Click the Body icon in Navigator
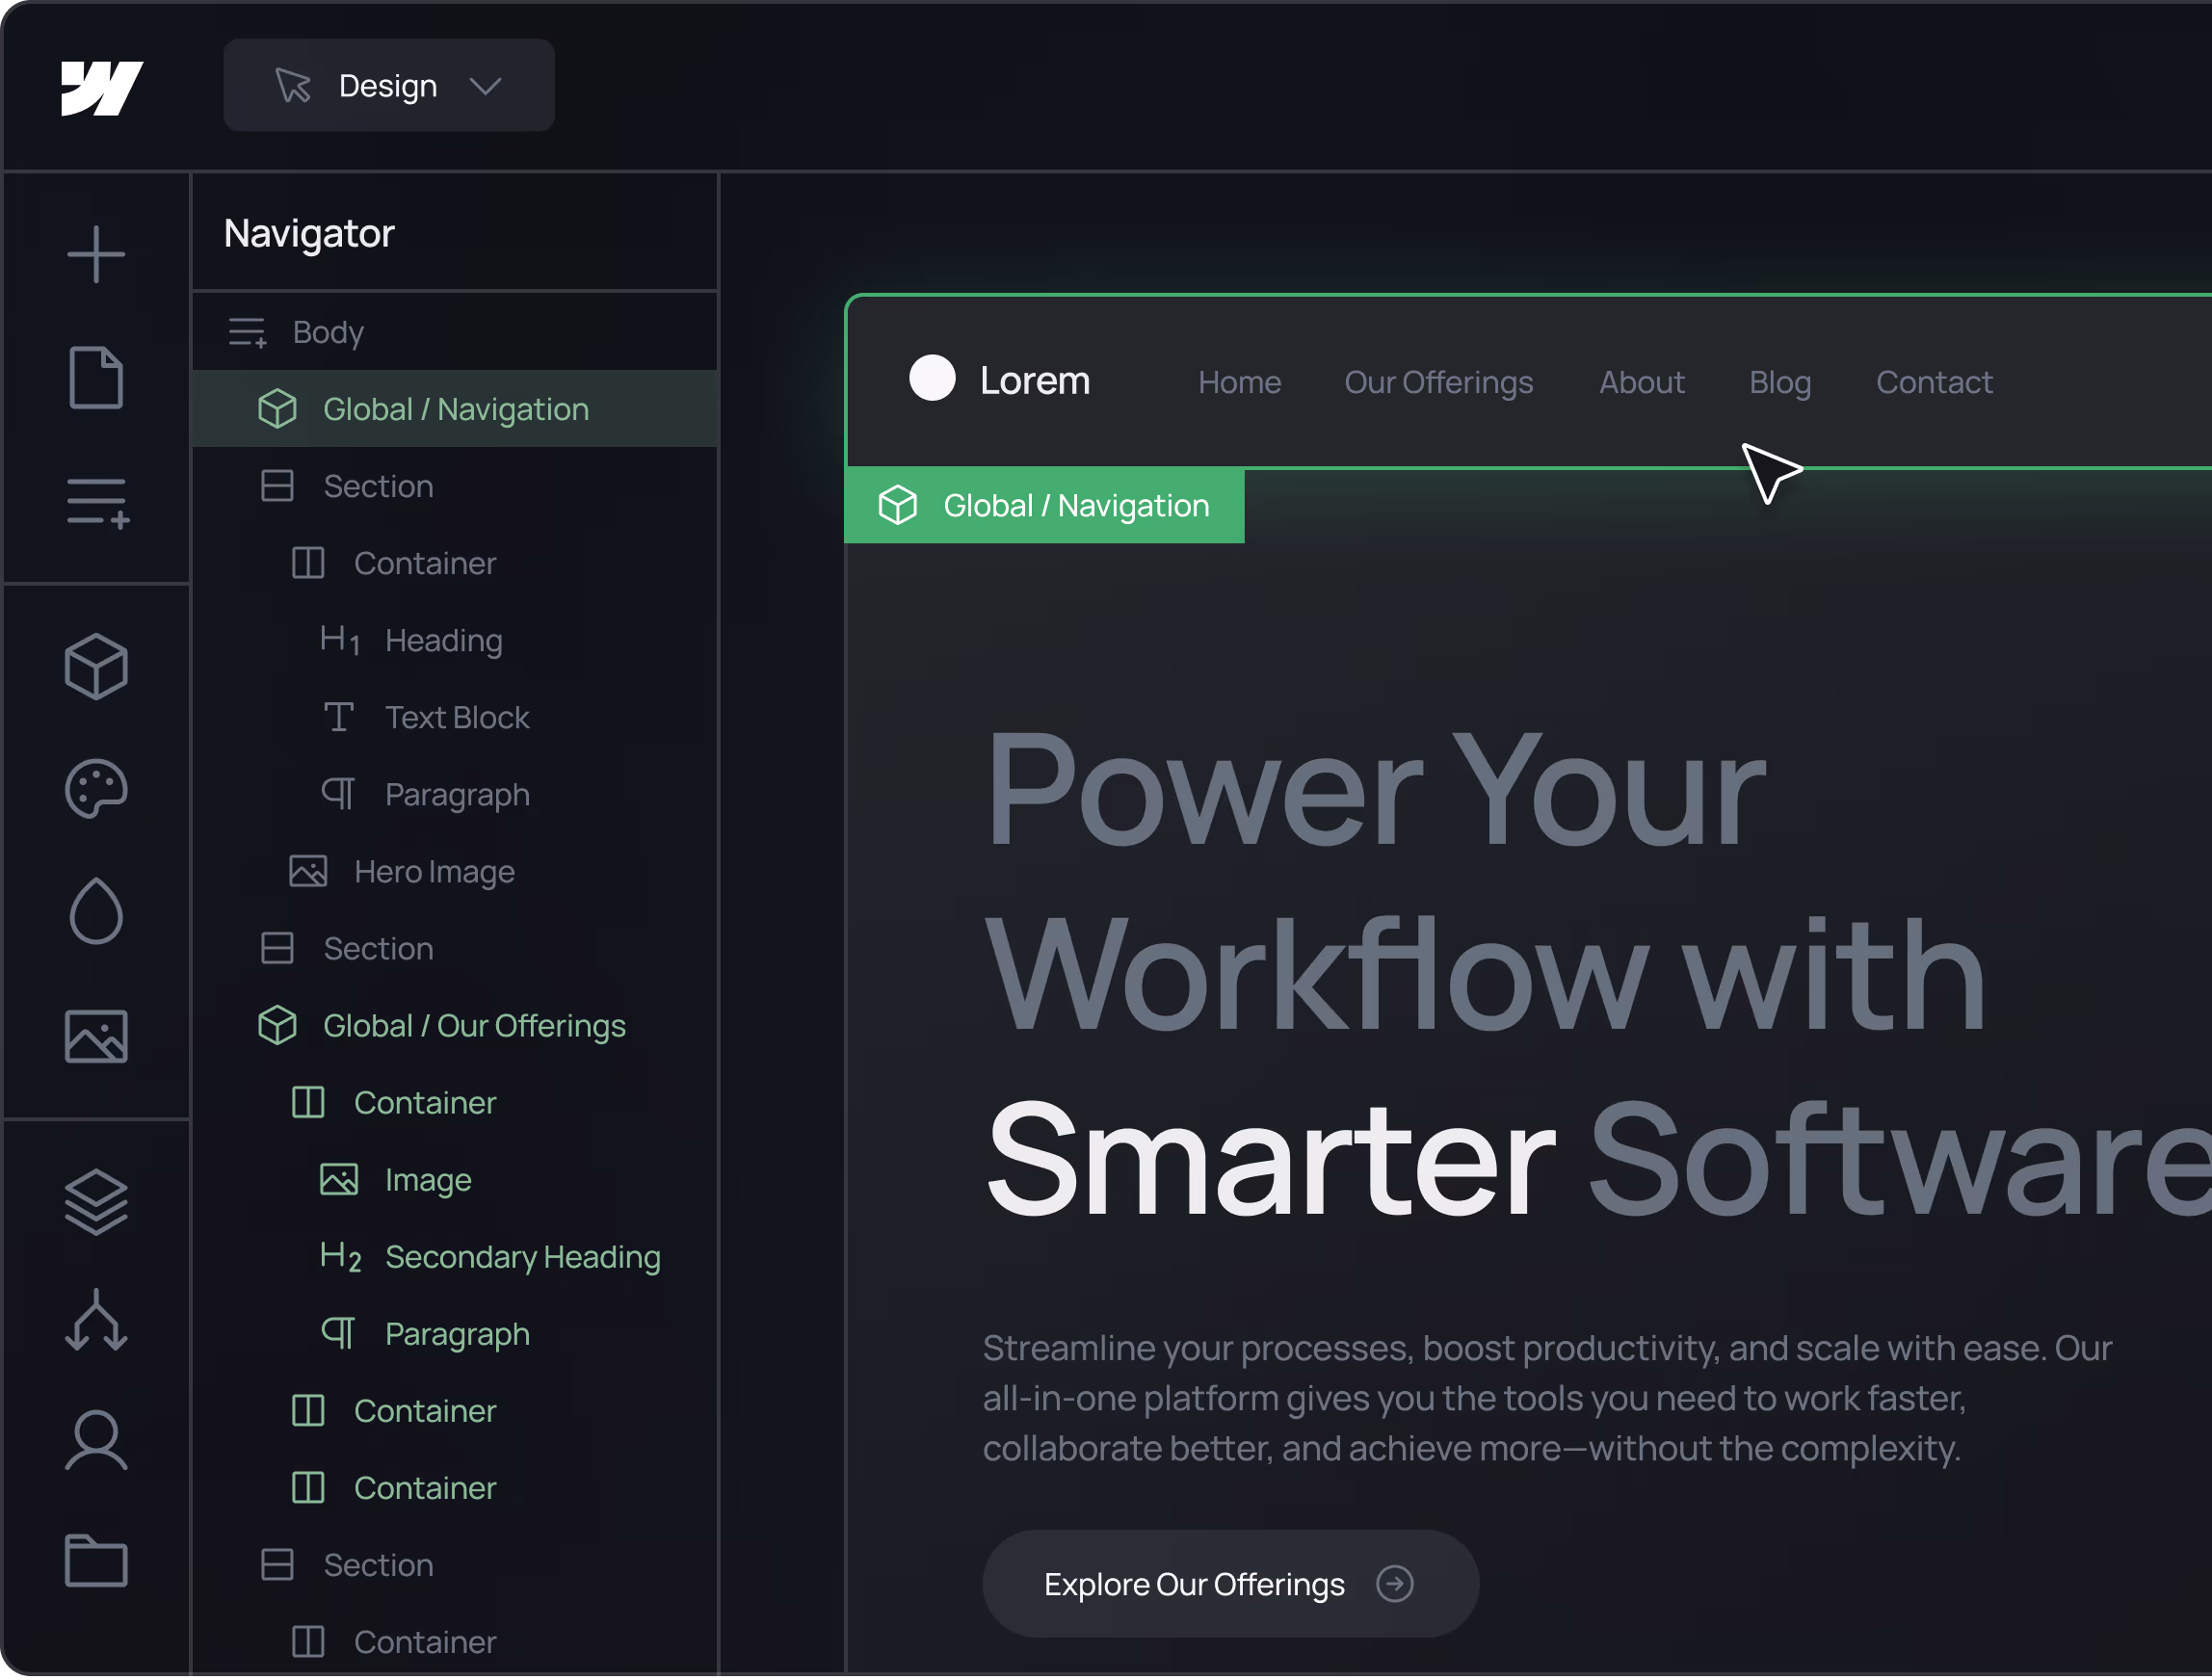The width and height of the screenshot is (2212, 1680). click(x=247, y=332)
